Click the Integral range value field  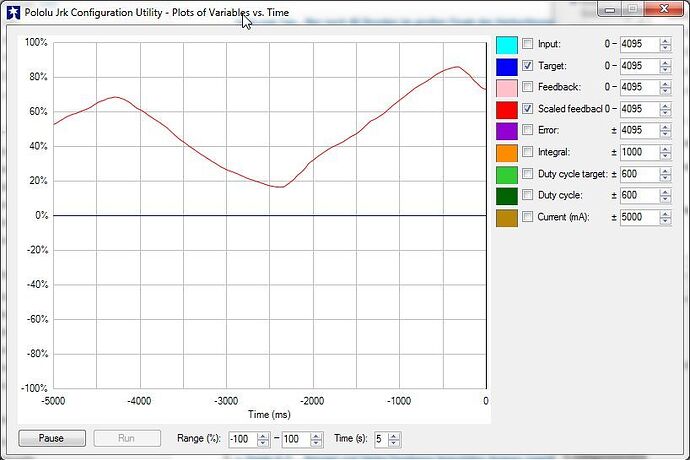pos(637,153)
